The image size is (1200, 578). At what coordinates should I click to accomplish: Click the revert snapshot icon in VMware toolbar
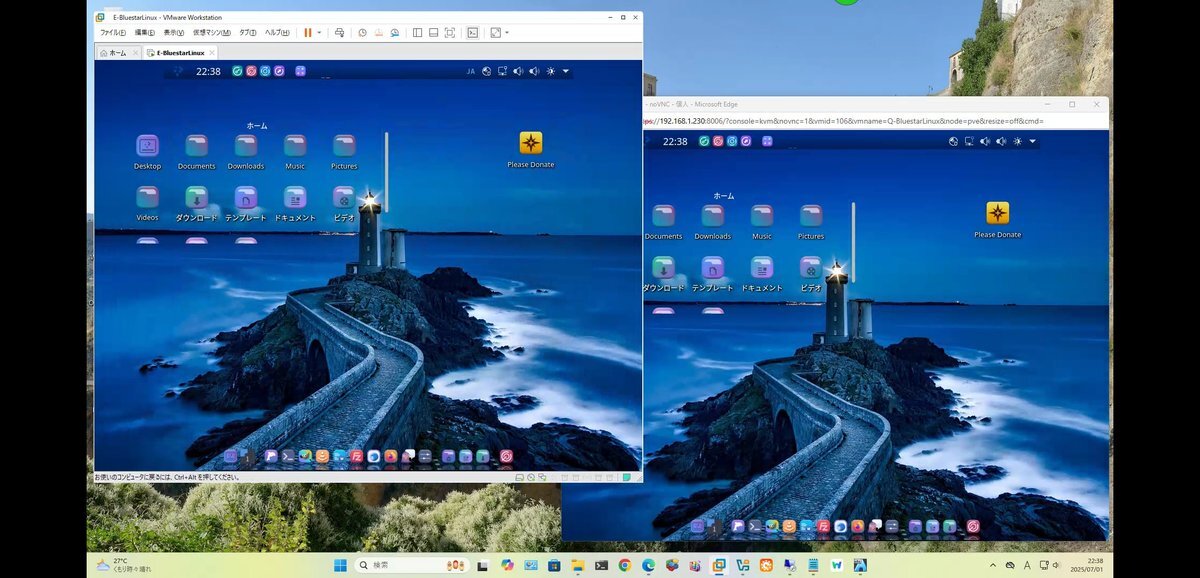(378, 33)
